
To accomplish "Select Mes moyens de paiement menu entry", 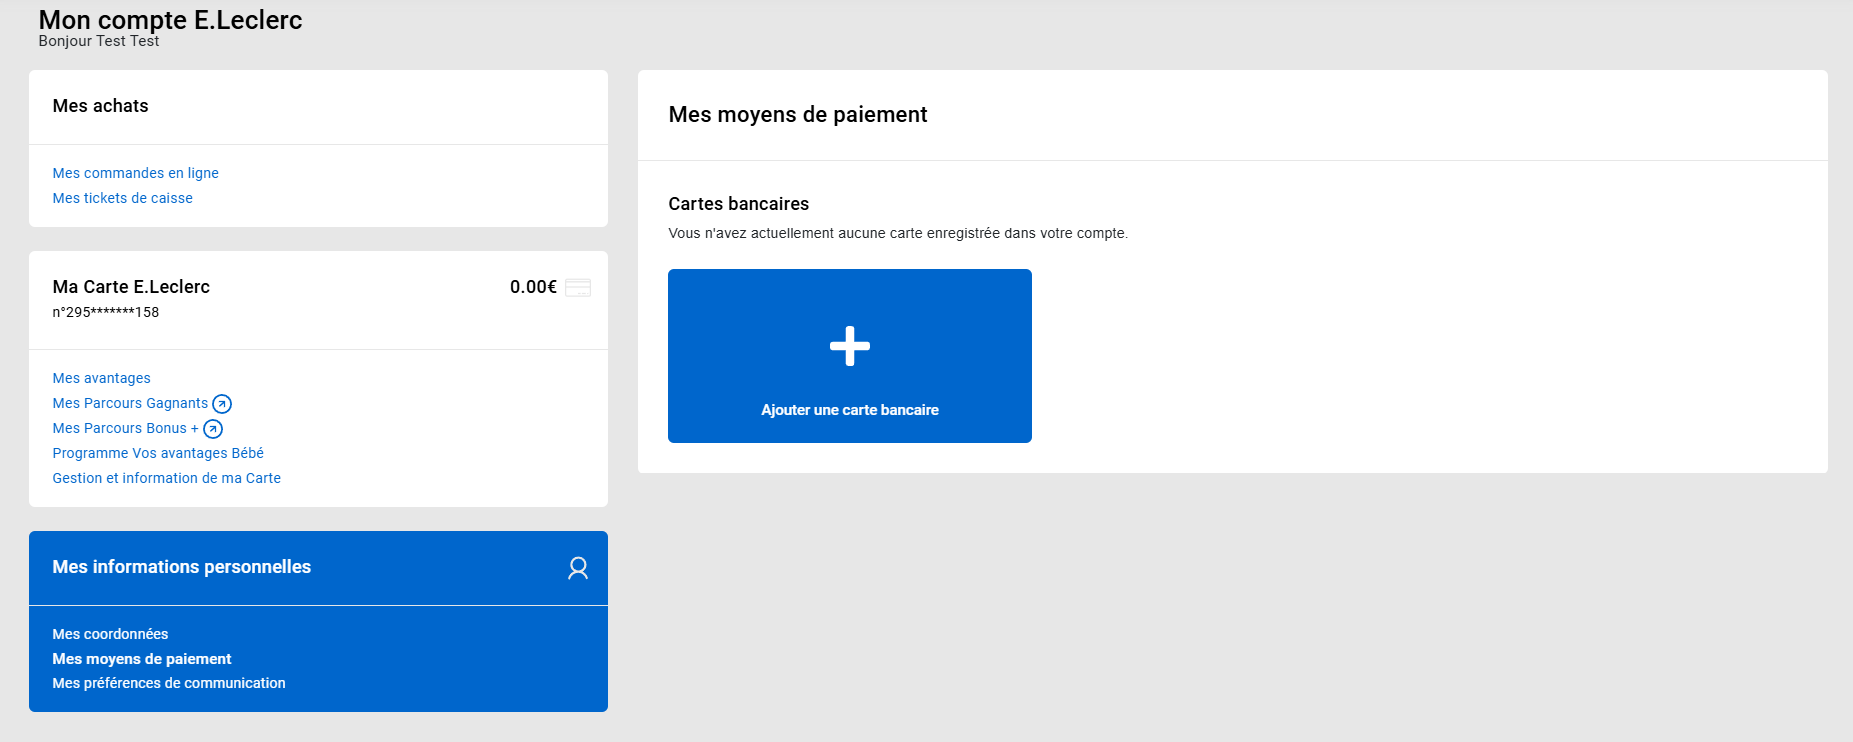I will (x=142, y=659).
